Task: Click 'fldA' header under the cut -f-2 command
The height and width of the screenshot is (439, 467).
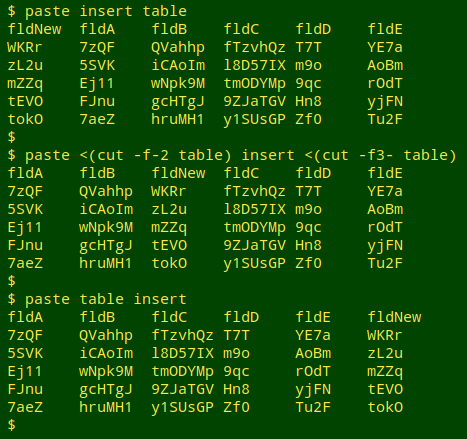Action: pyautogui.click(x=25, y=173)
